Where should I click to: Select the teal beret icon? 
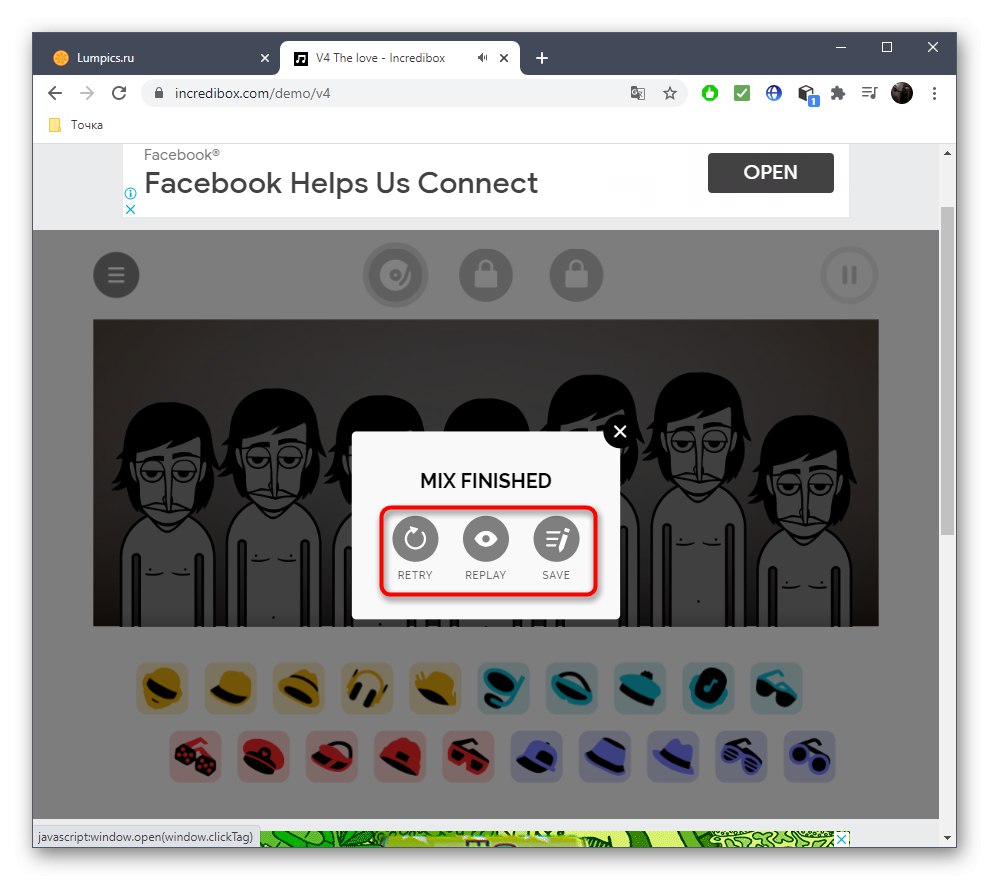(640, 688)
